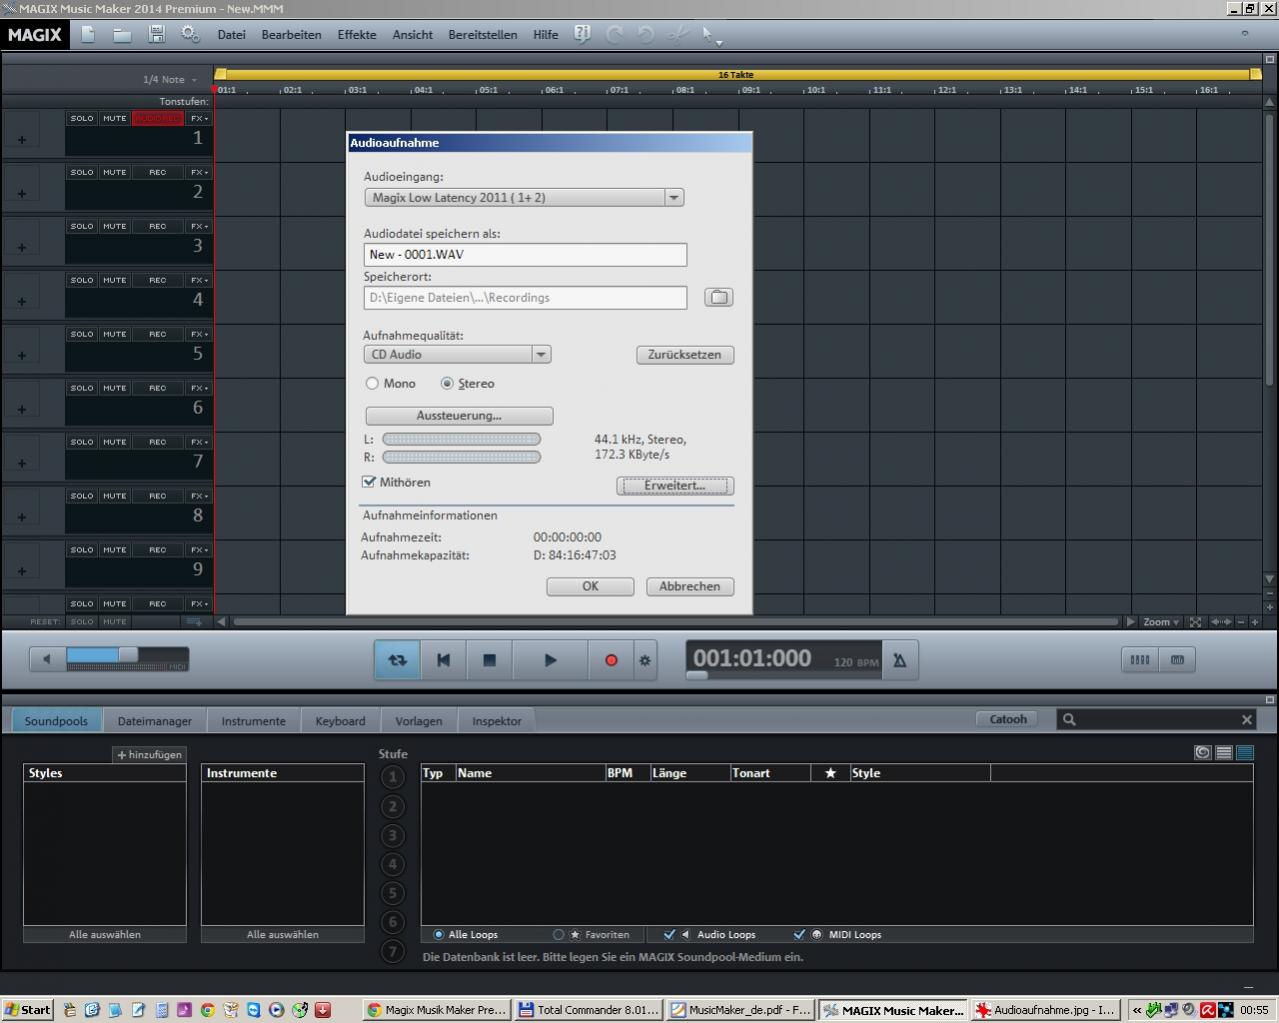Arm REC on track 4
The image size is (1279, 1023).
(x=158, y=280)
